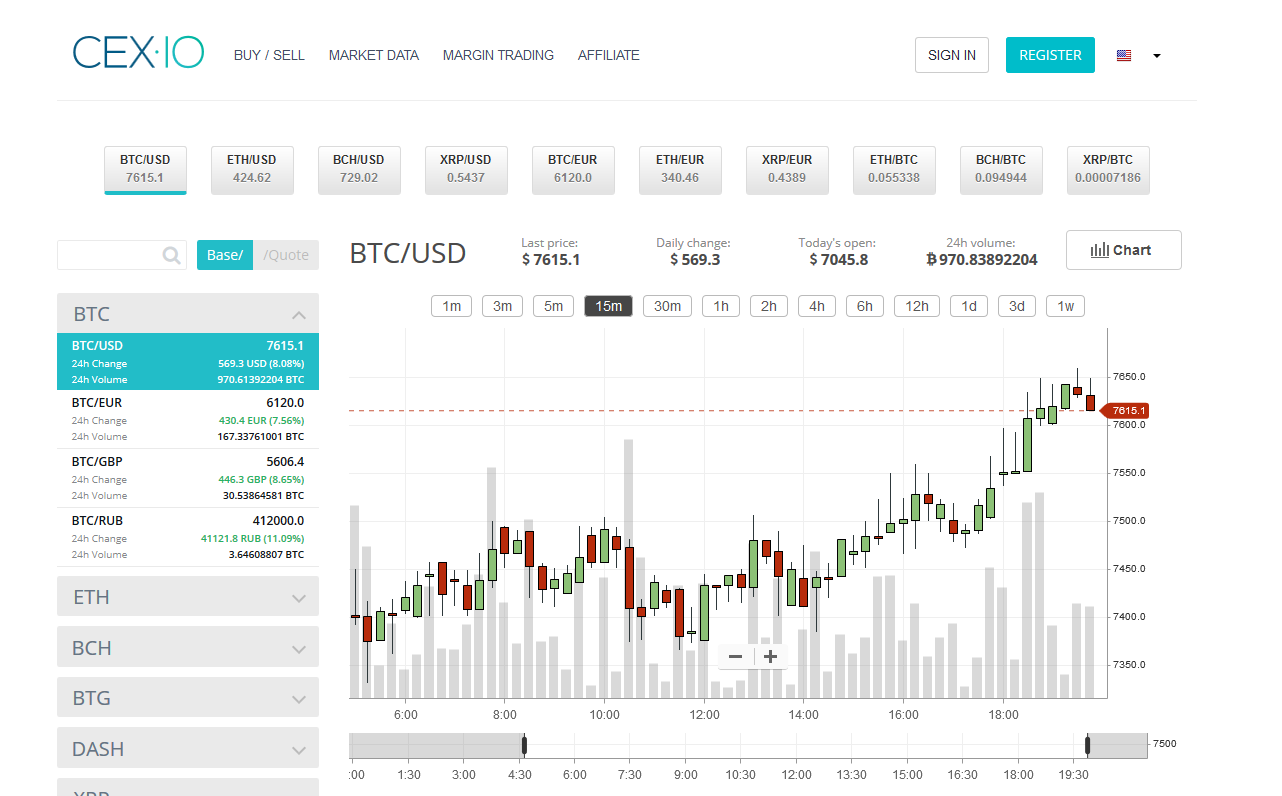
Task: Expand the DASH market group
Action: click(188, 748)
